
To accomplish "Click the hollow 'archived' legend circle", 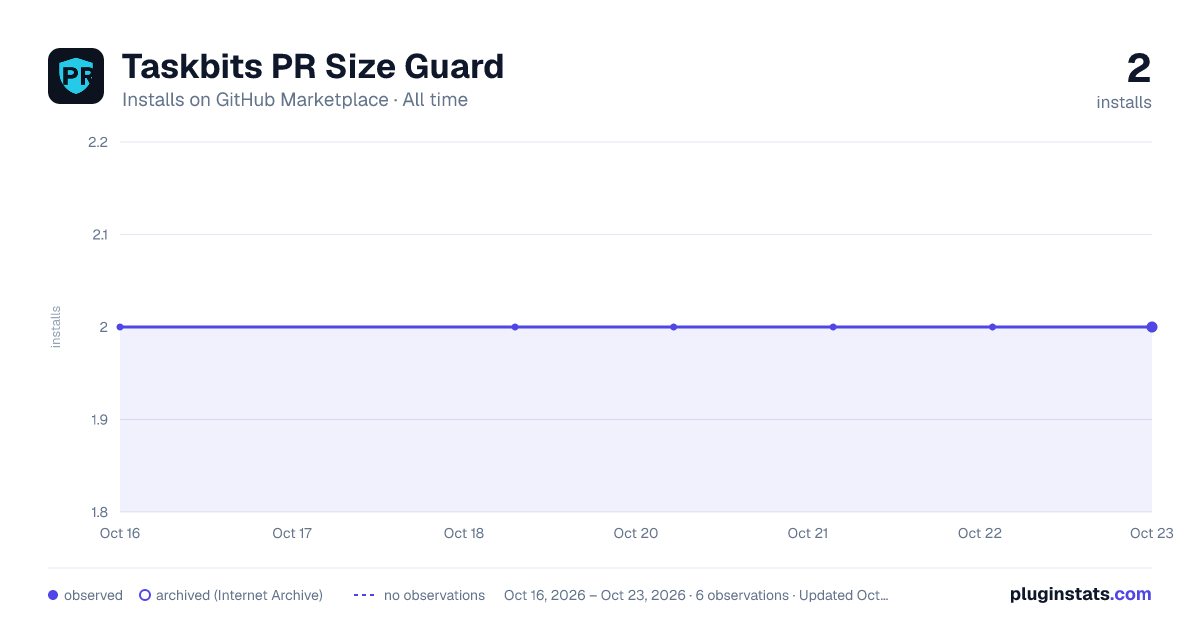I will coord(145,595).
